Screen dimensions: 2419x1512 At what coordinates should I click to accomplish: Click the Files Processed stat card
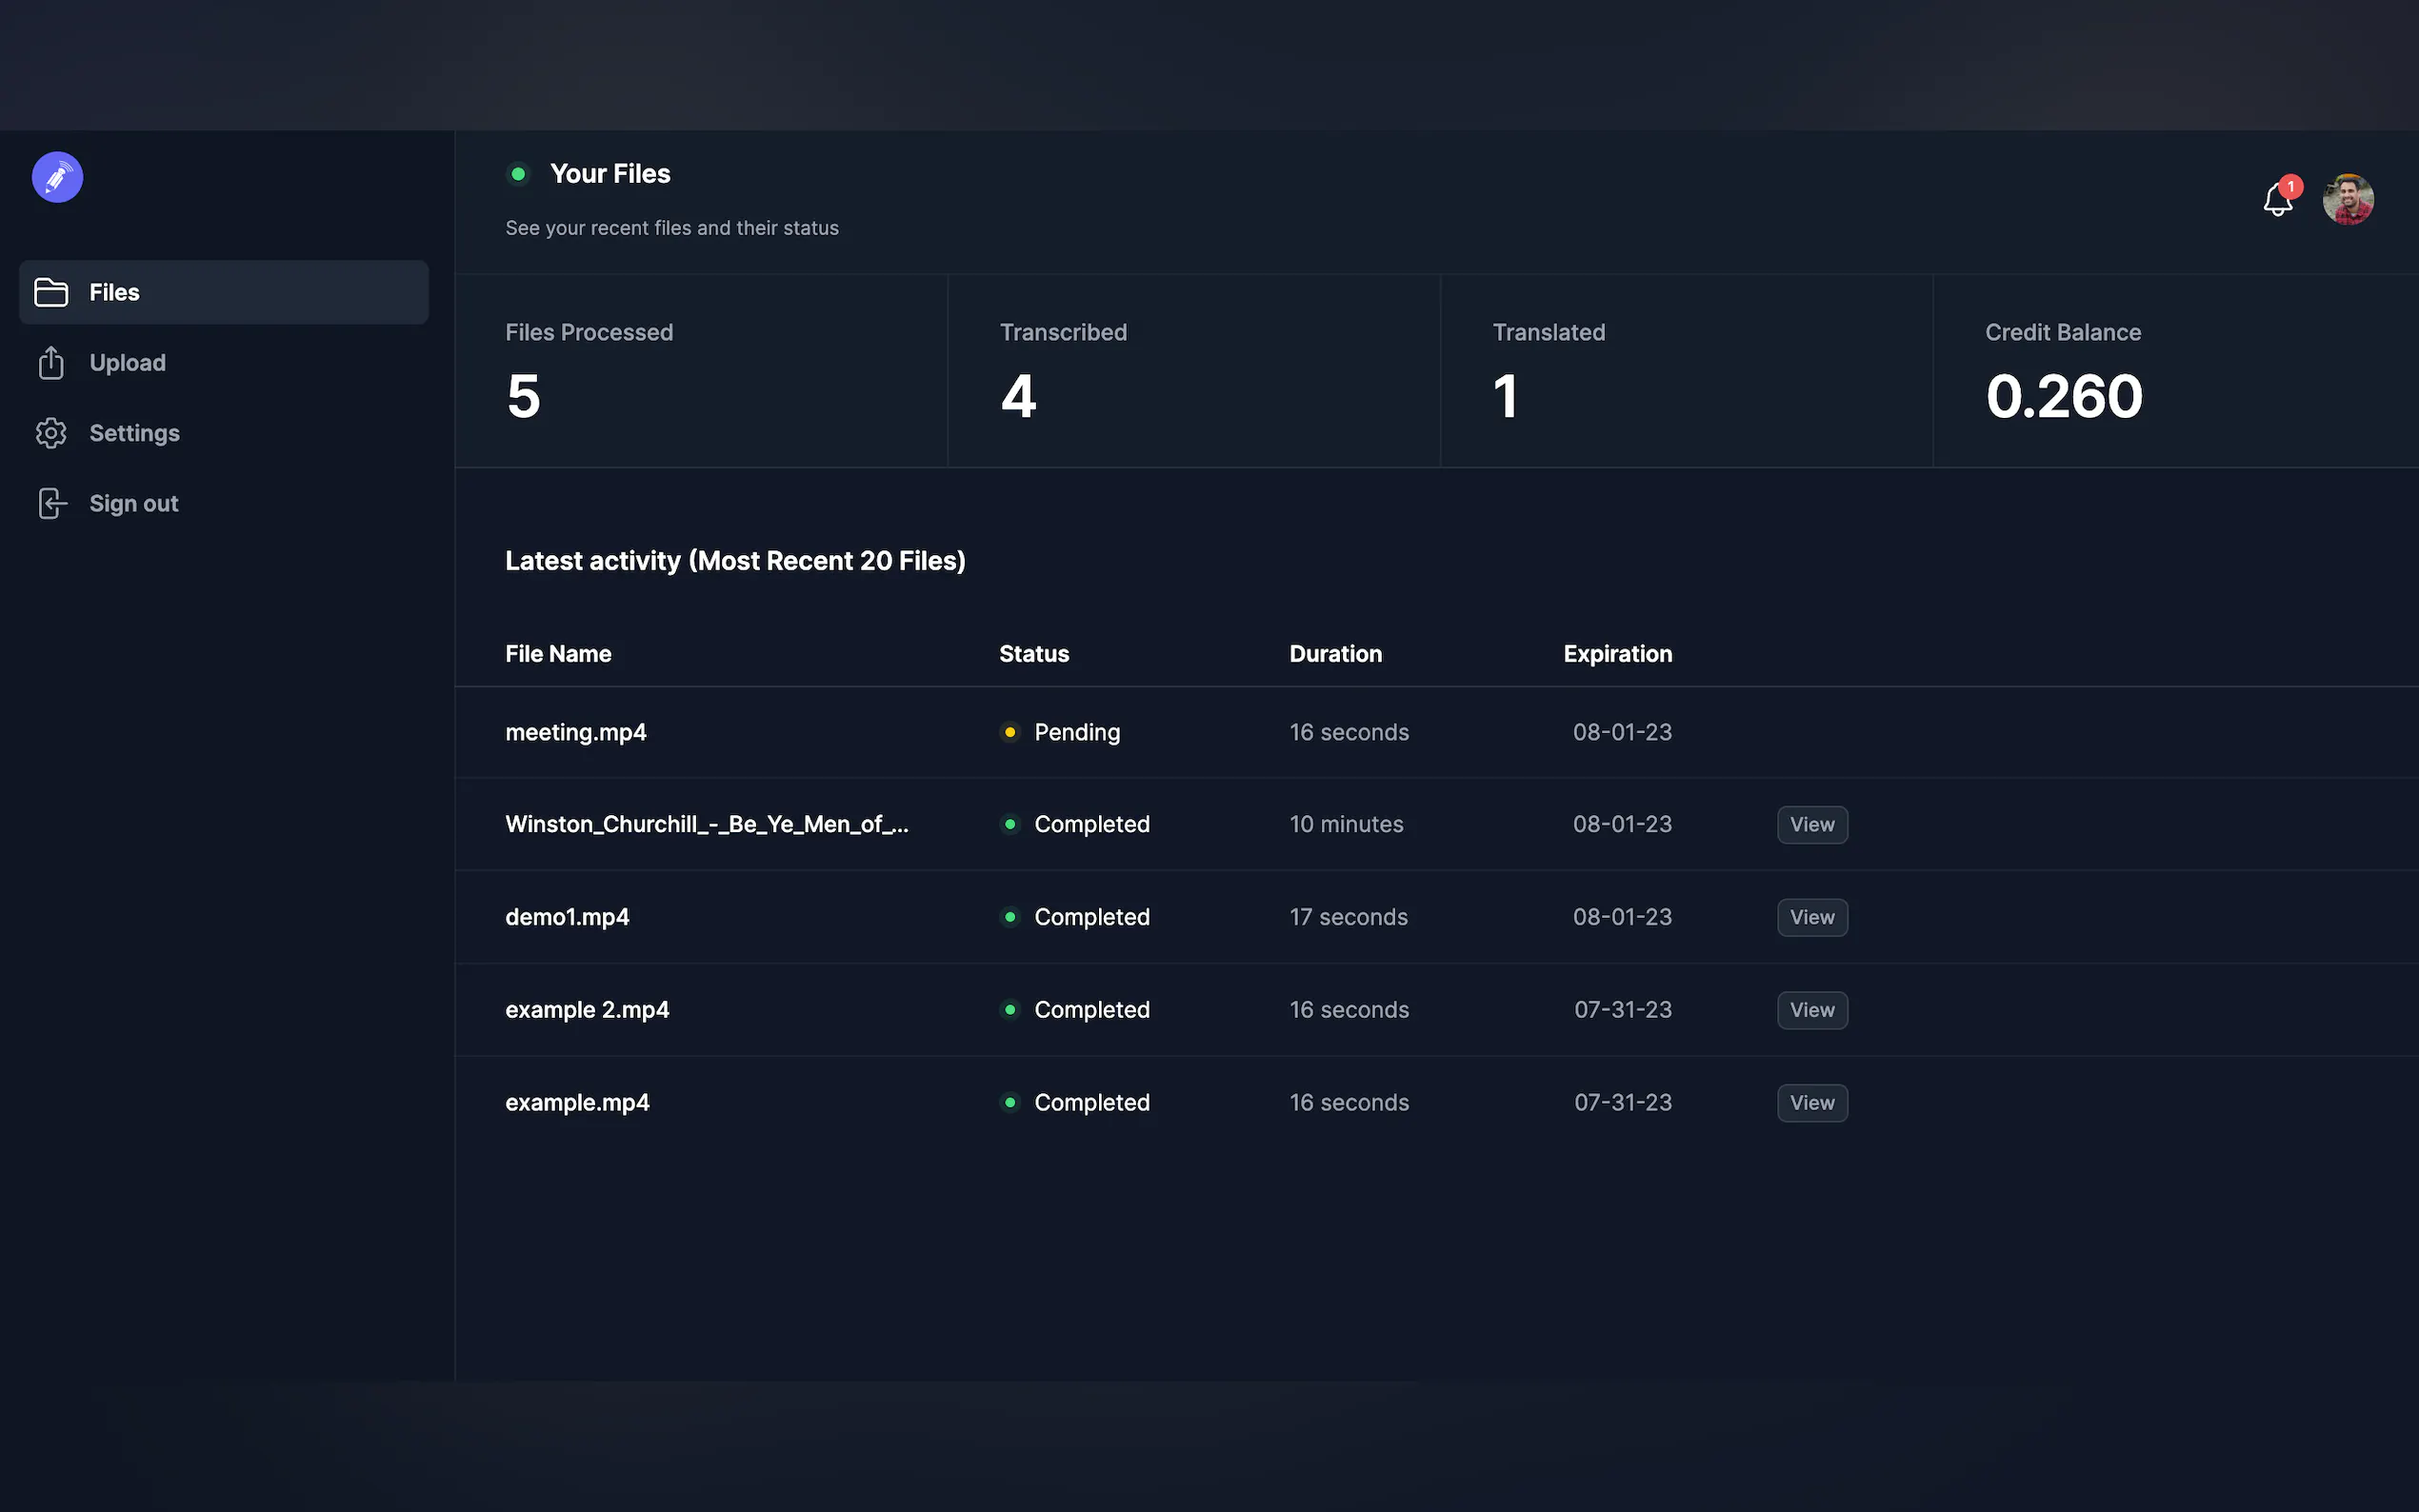tap(700, 371)
